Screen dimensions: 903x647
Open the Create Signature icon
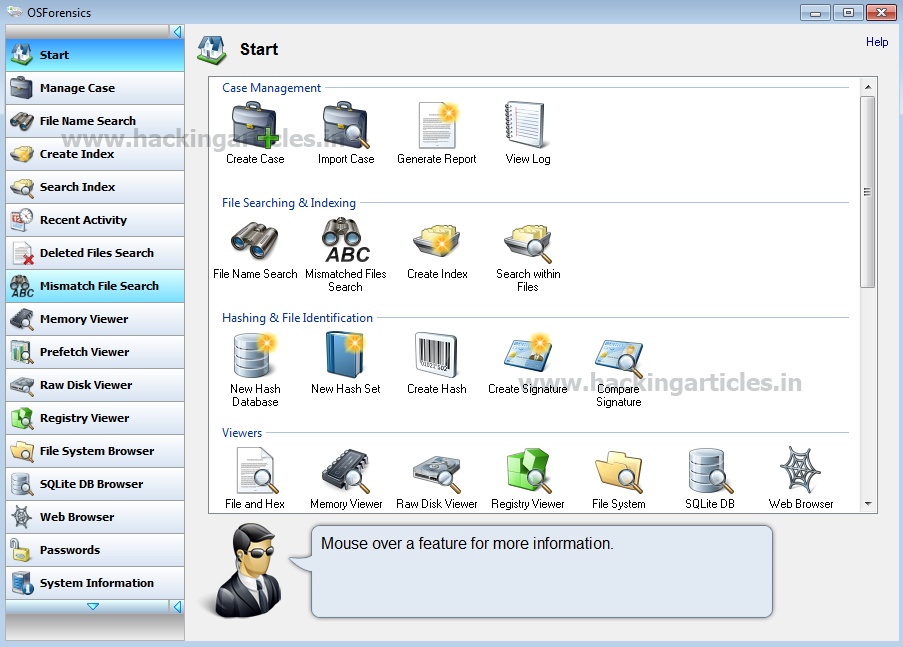click(x=528, y=353)
